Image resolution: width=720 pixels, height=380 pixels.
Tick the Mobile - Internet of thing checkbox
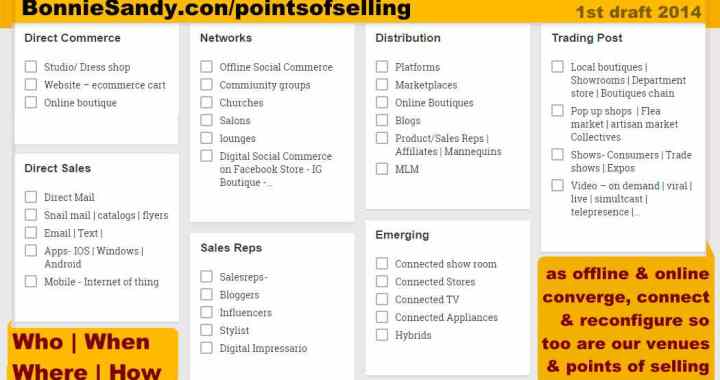31,281
